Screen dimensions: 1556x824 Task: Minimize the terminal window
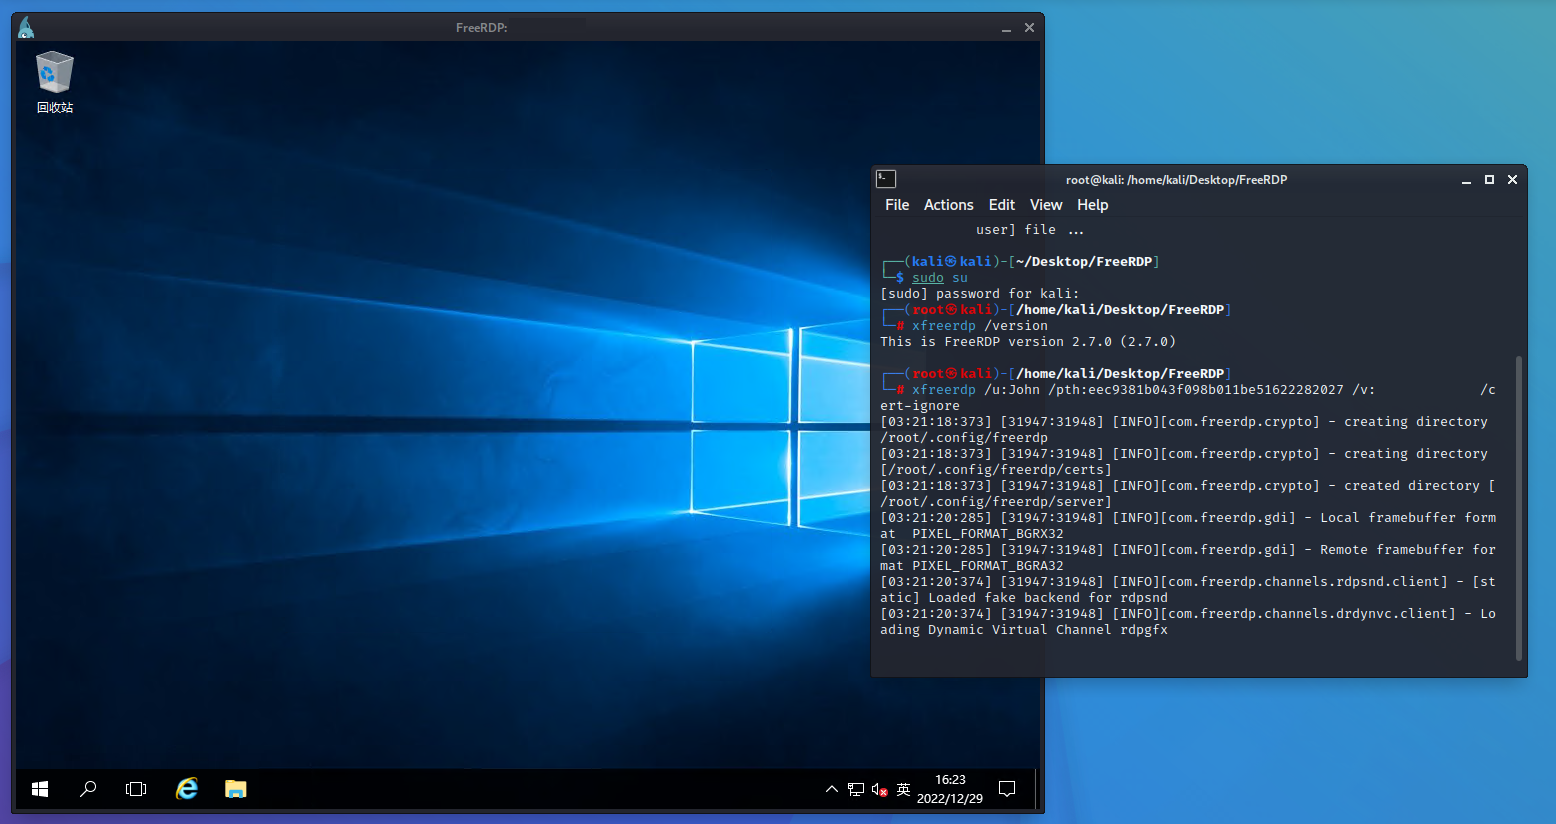(x=1466, y=180)
